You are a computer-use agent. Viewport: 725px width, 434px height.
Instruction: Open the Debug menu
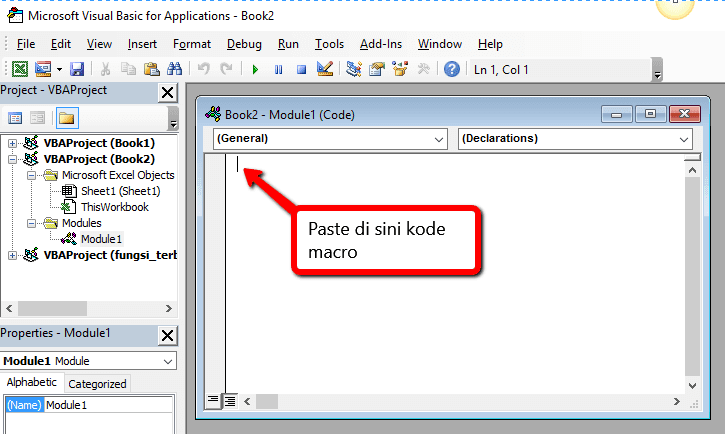(x=244, y=44)
